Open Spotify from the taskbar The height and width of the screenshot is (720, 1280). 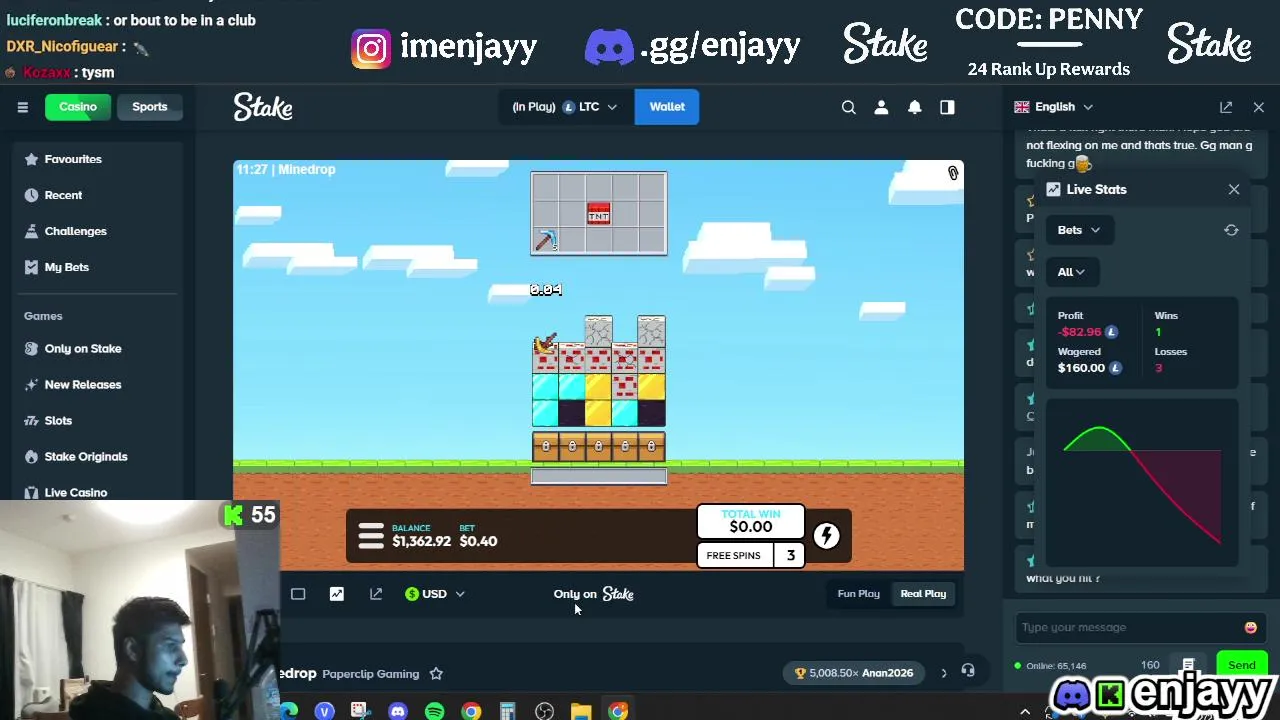pyautogui.click(x=434, y=711)
